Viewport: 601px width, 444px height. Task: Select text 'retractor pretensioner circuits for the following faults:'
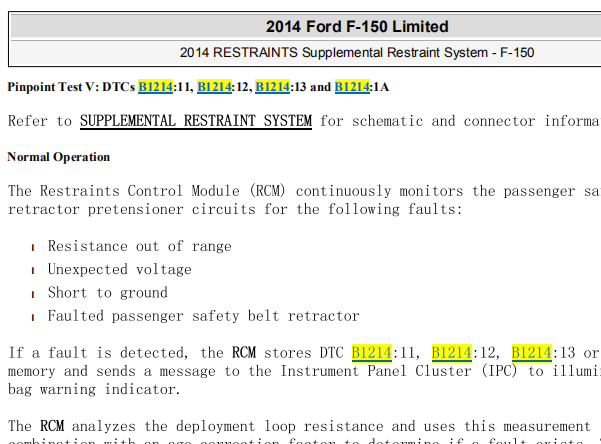pos(235,209)
